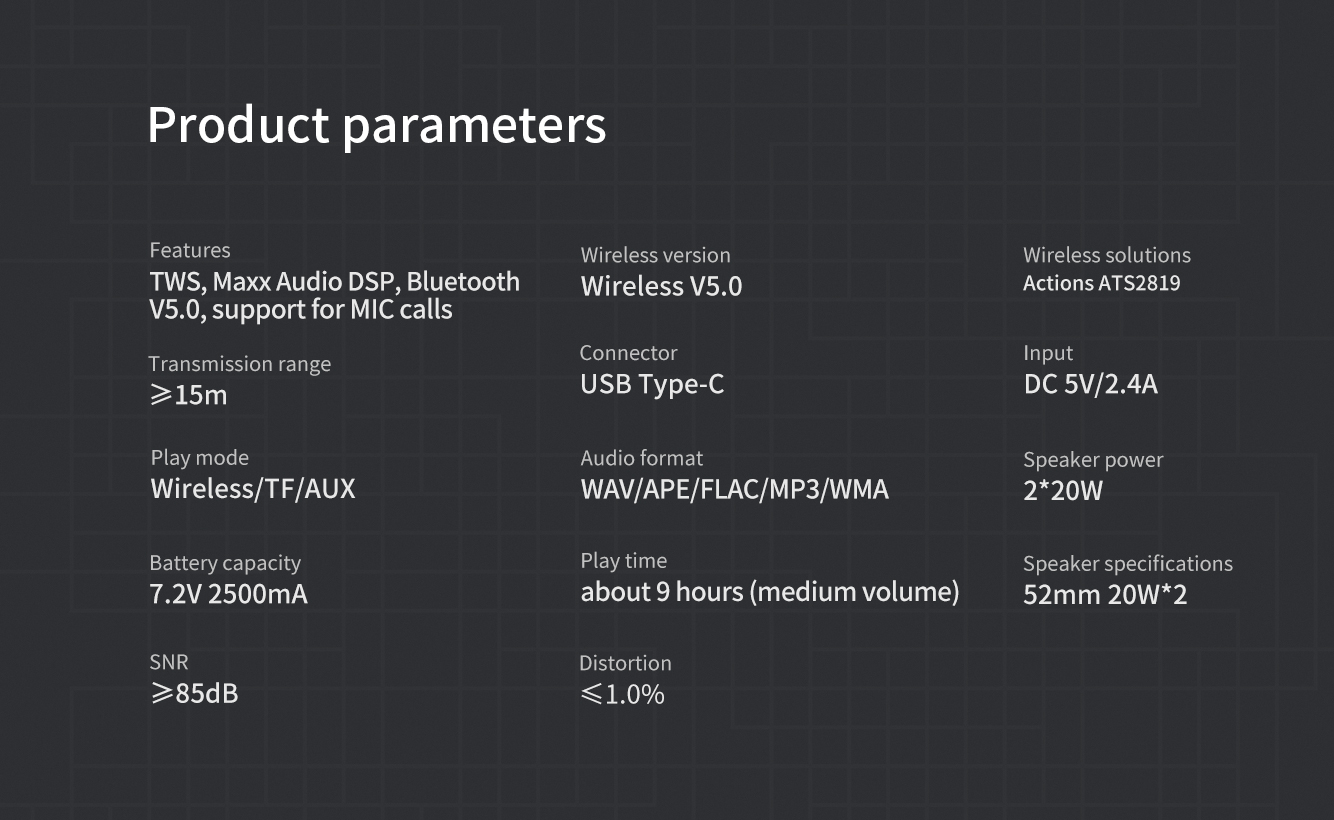Viewport: 1334px width, 820px height.
Task: Select the WAV/APE/FLAC/MP3/WMA format text
Action: 734,489
